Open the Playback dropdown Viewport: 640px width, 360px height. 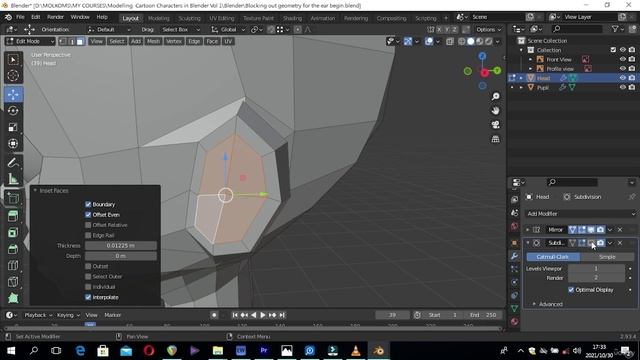tap(38, 315)
